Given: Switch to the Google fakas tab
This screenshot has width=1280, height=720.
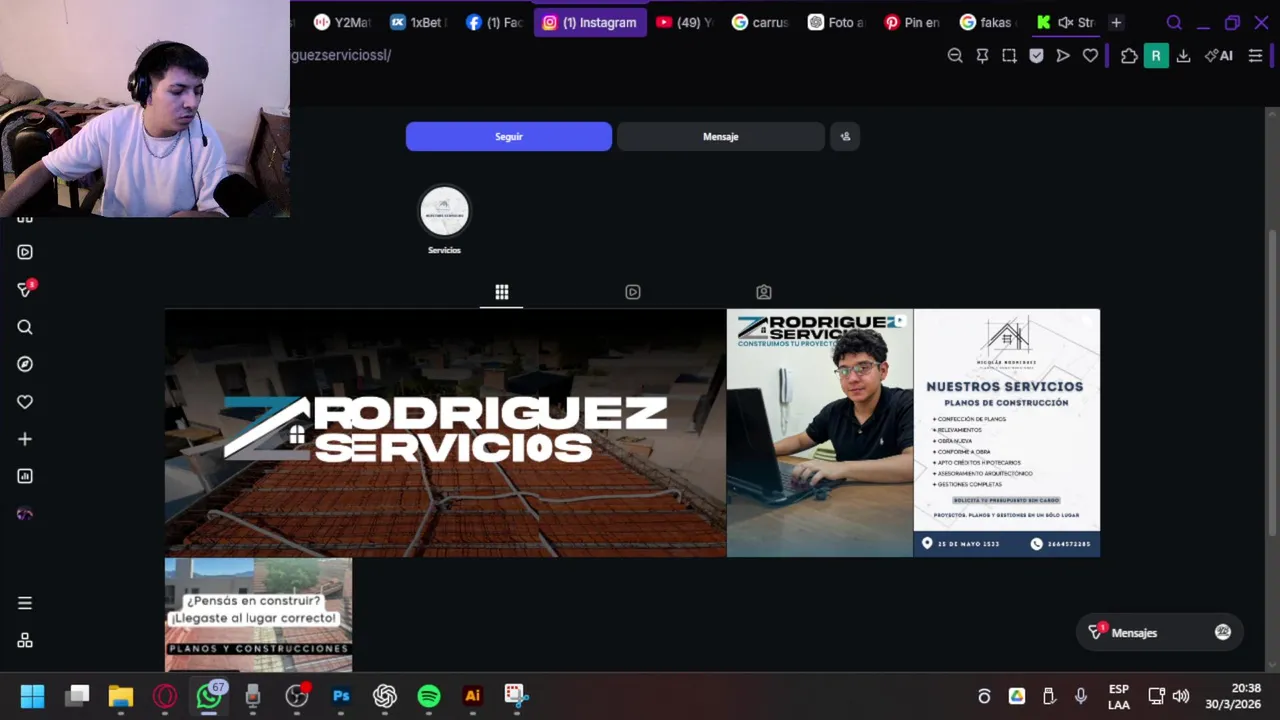Looking at the screenshot, I should click(x=988, y=22).
